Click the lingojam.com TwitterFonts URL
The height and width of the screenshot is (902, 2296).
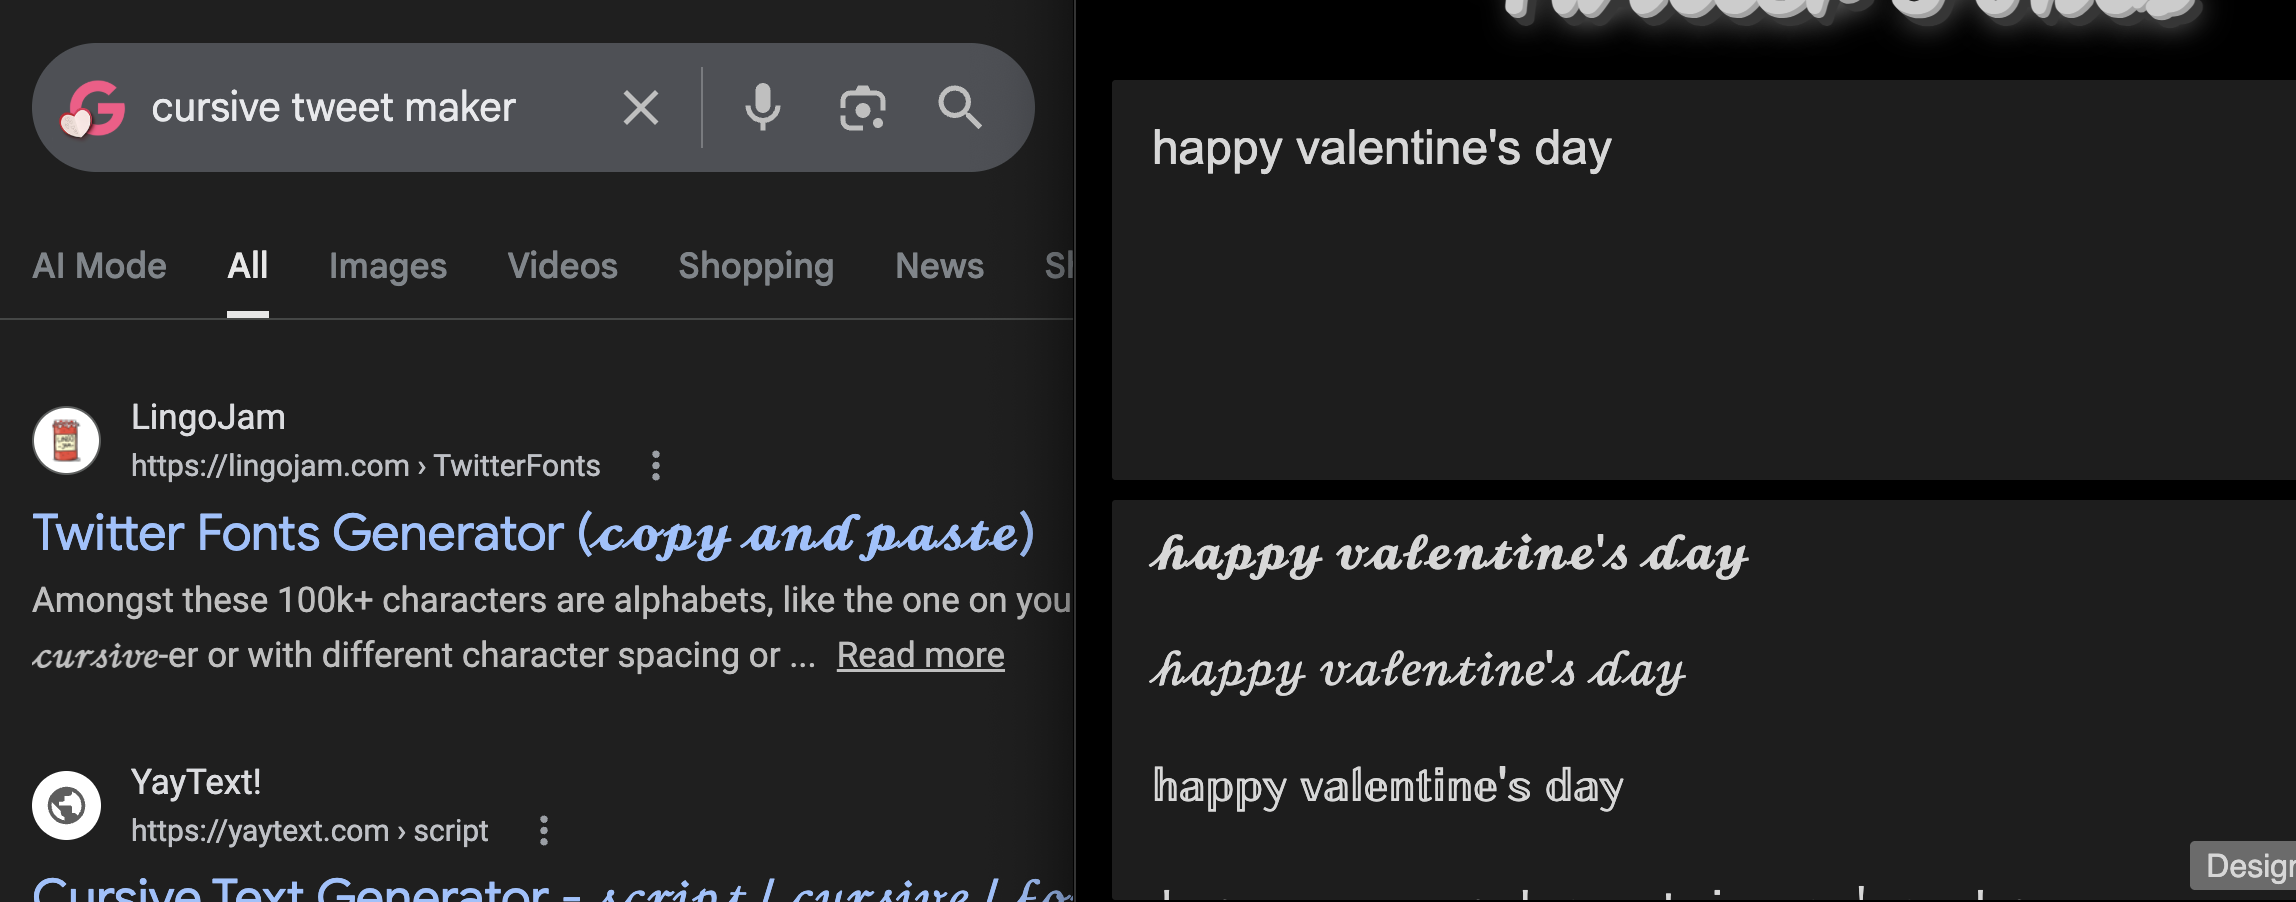[x=366, y=466]
